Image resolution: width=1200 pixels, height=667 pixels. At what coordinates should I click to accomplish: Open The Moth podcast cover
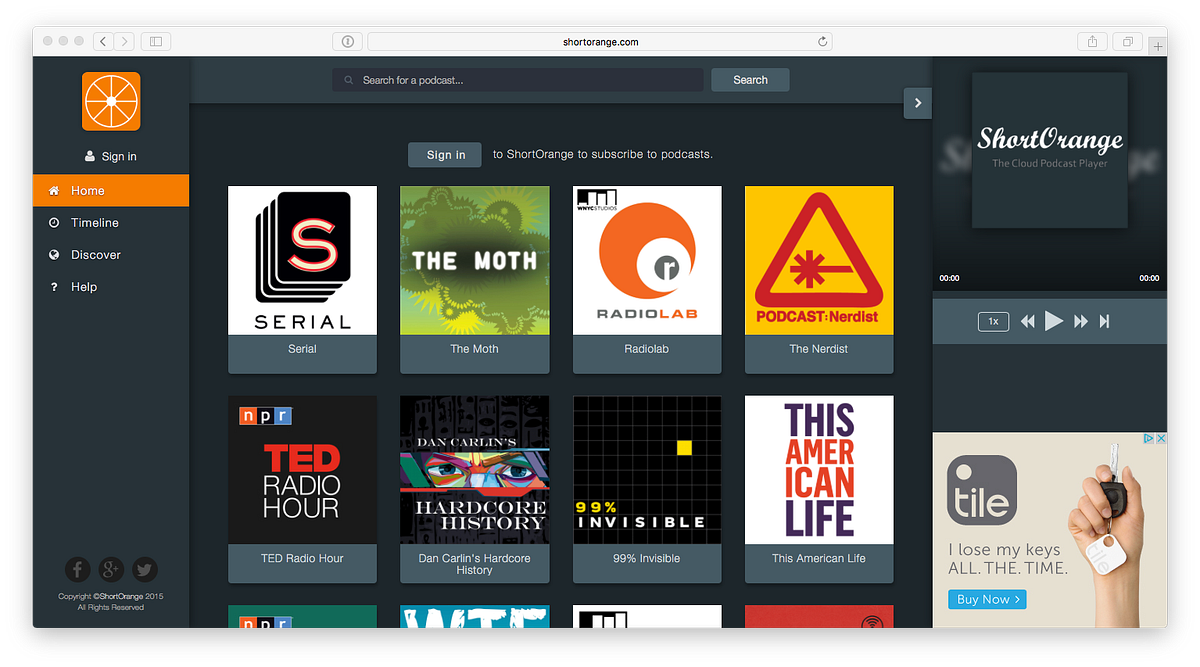[x=474, y=260]
